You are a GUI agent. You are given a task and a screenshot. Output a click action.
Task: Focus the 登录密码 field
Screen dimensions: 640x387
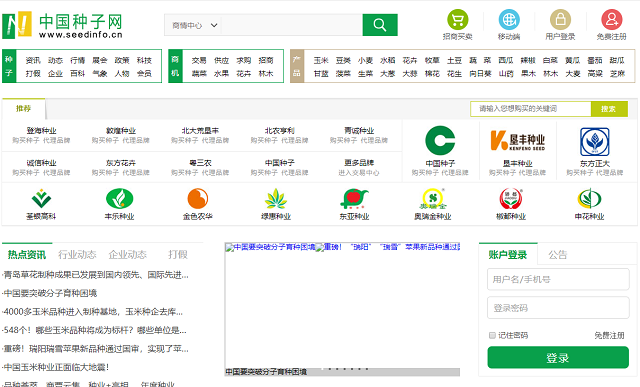pyautogui.click(x=558, y=308)
